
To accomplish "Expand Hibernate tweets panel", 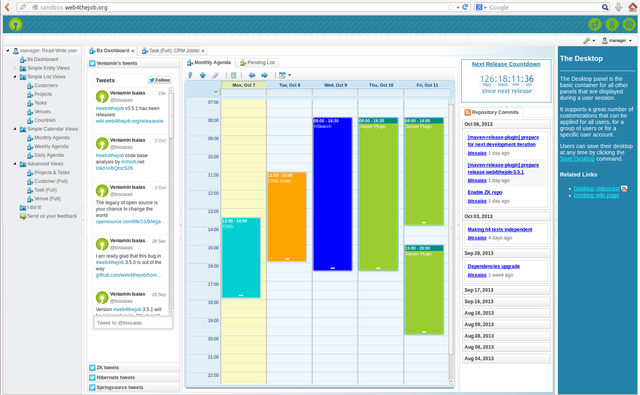I will [133, 377].
